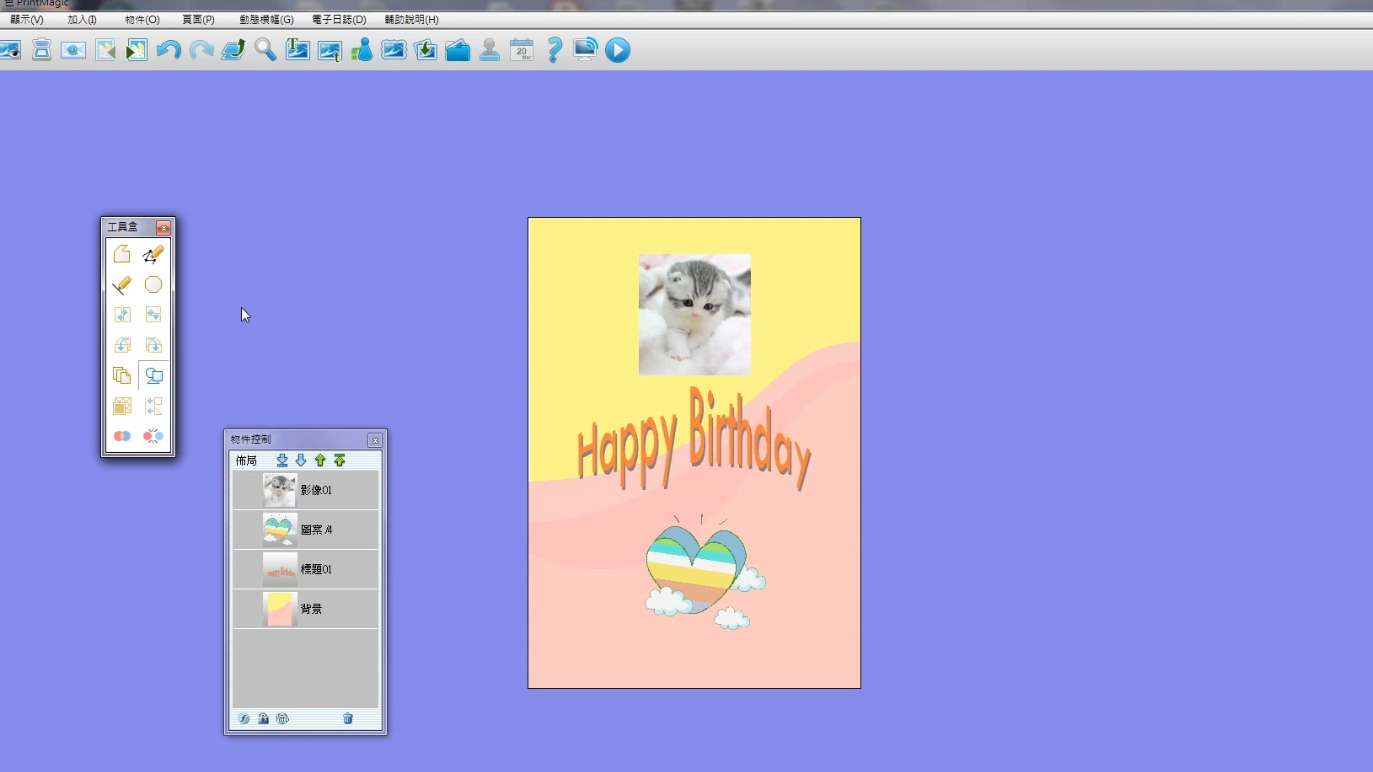Send object to bottom layer arrow

(x=282, y=461)
